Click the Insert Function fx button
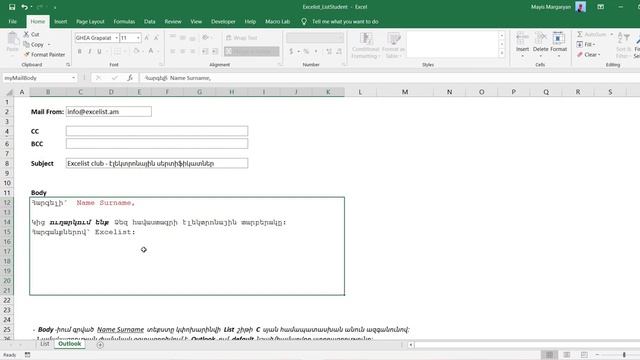Screen dimensions: 640x360 click(130, 78)
